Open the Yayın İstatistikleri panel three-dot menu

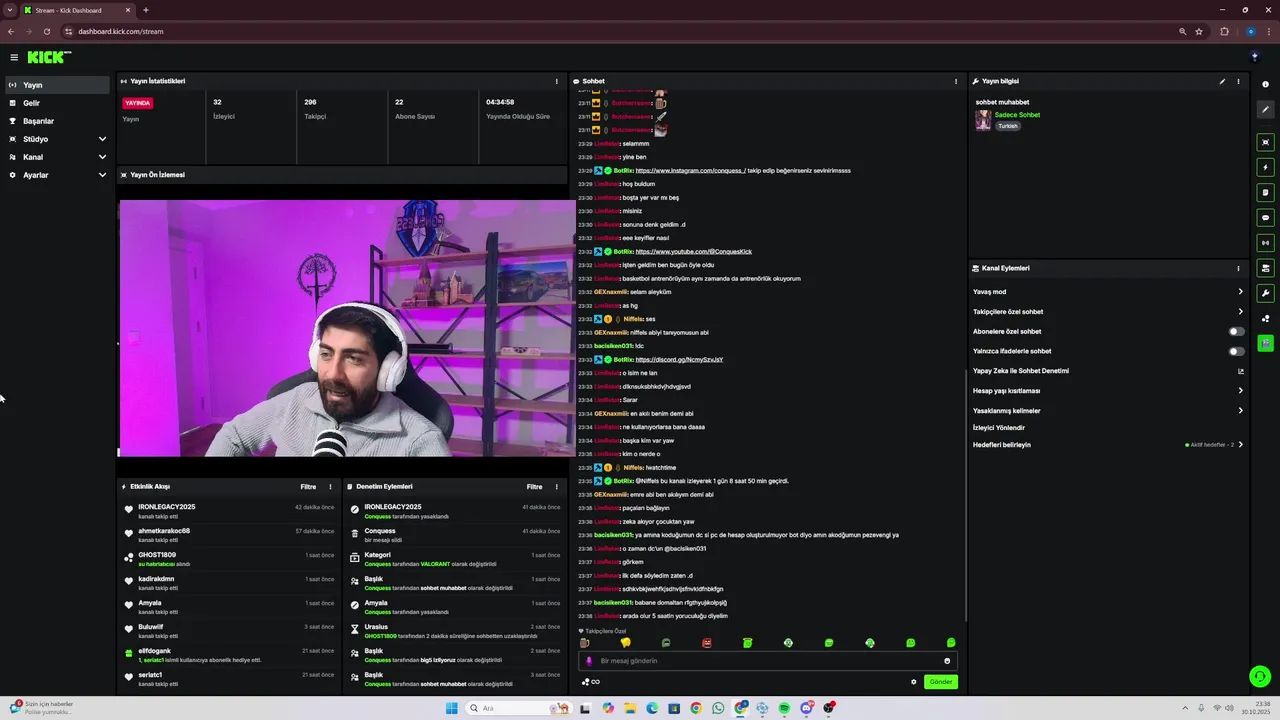pos(557,81)
